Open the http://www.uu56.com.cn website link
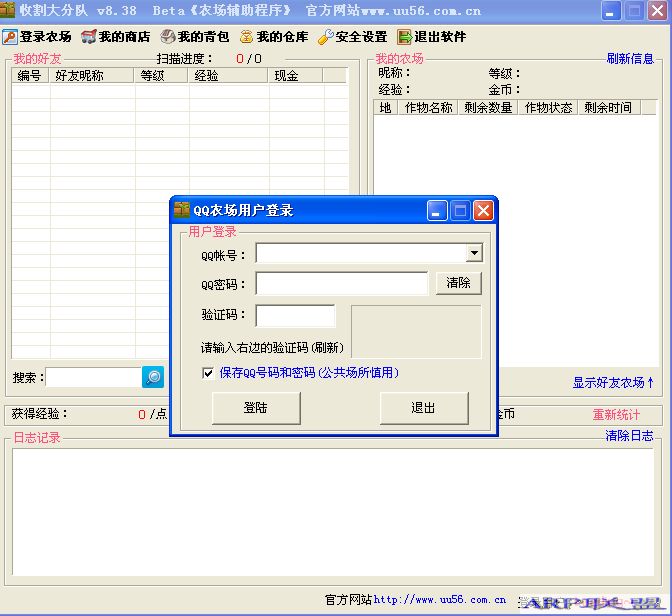Screen dimensions: 672x616 440,600
